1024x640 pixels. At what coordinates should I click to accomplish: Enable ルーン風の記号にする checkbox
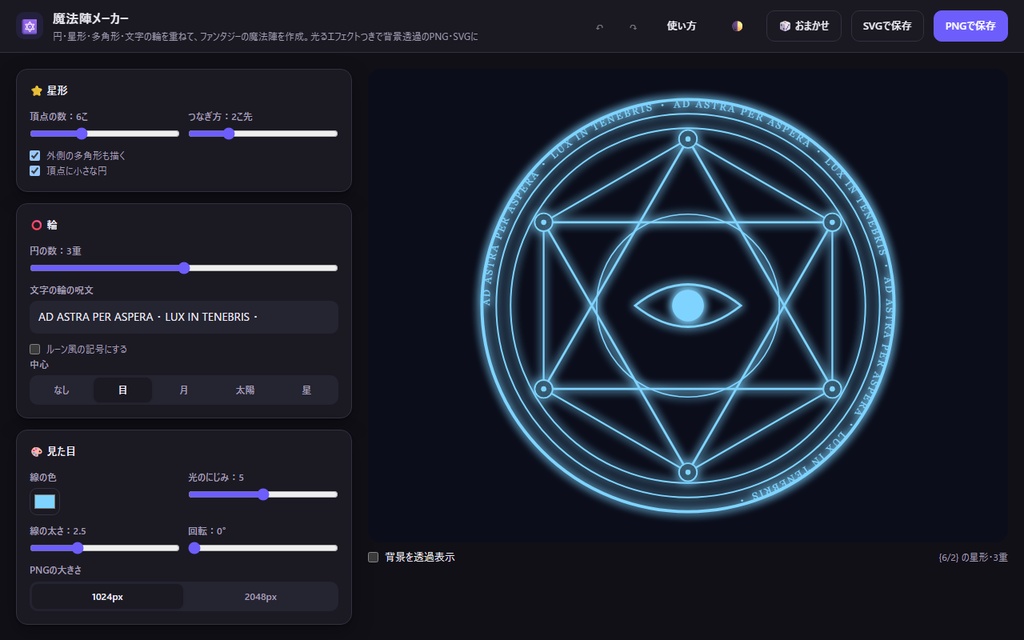[x=35, y=349]
